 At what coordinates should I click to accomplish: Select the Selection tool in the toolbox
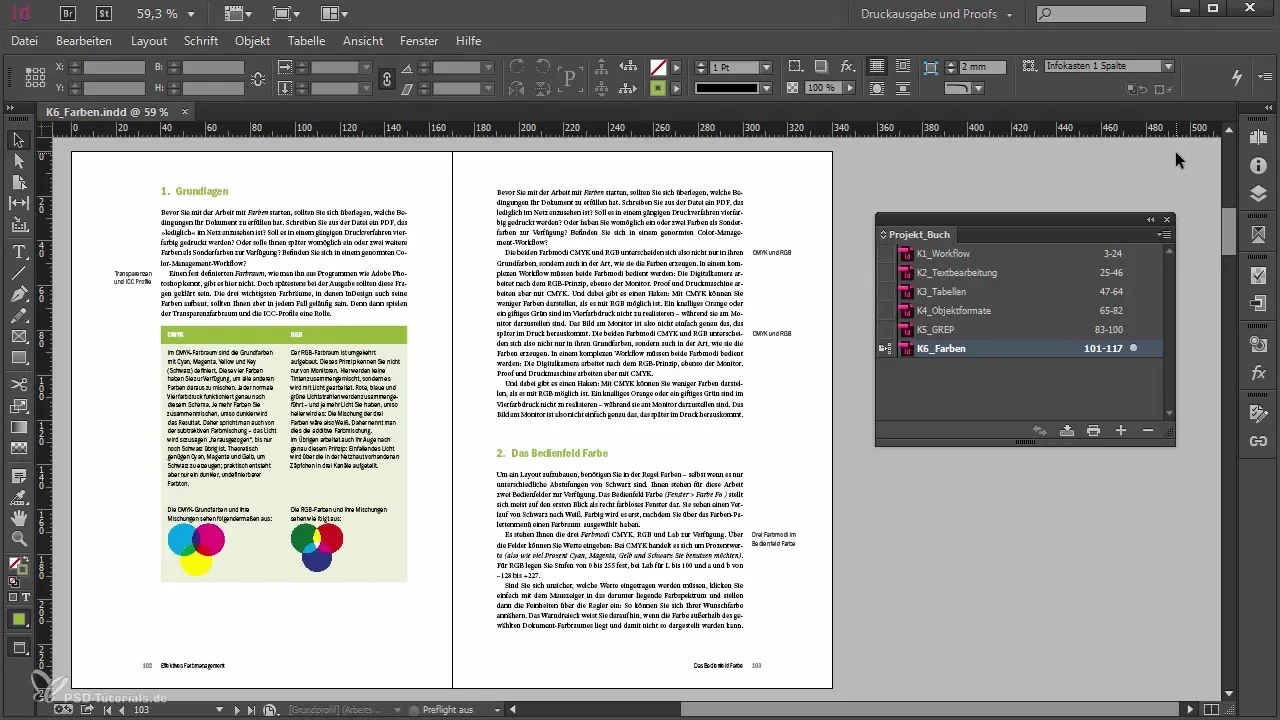[18, 140]
